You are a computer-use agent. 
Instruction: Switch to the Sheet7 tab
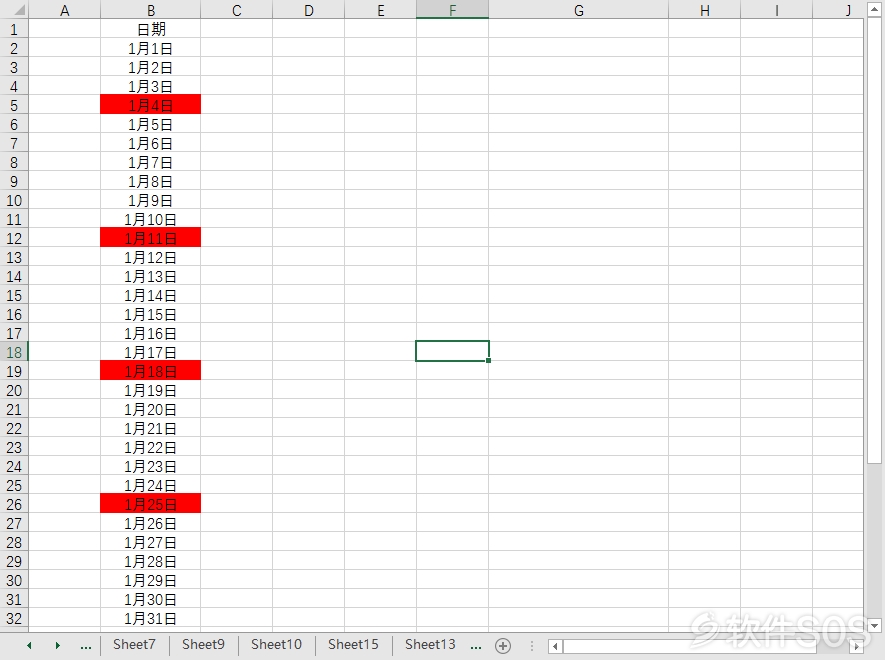[134, 644]
